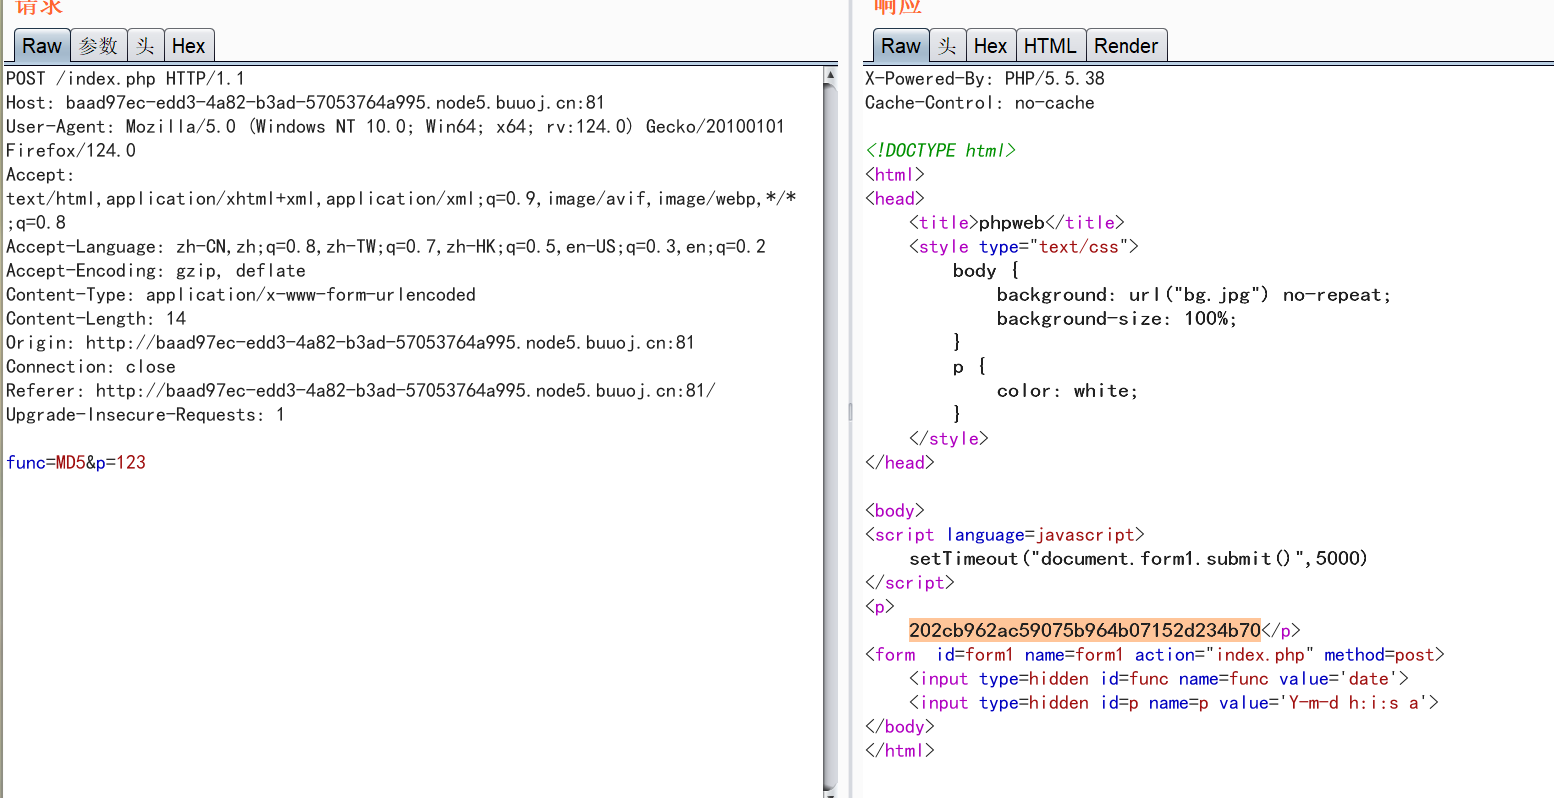This screenshot has width=1554, height=798.
Task: Click the Referer header line
Action: 361,391
